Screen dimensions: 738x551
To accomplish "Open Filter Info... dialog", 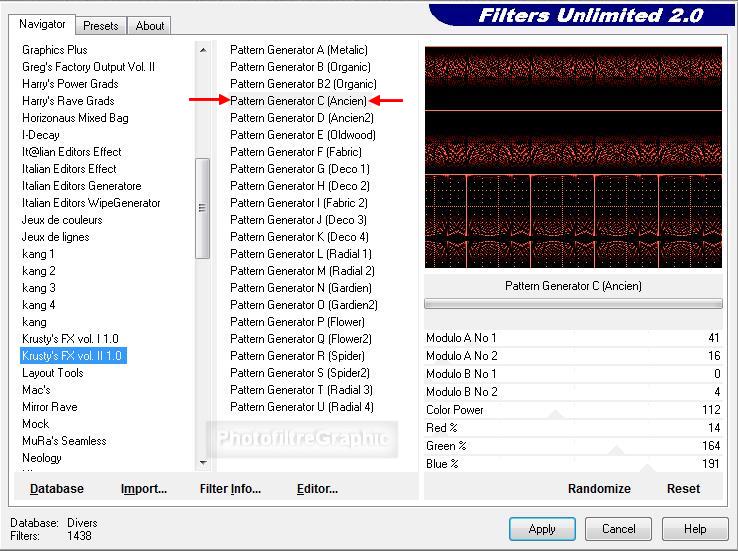I will click(x=230, y=489).
